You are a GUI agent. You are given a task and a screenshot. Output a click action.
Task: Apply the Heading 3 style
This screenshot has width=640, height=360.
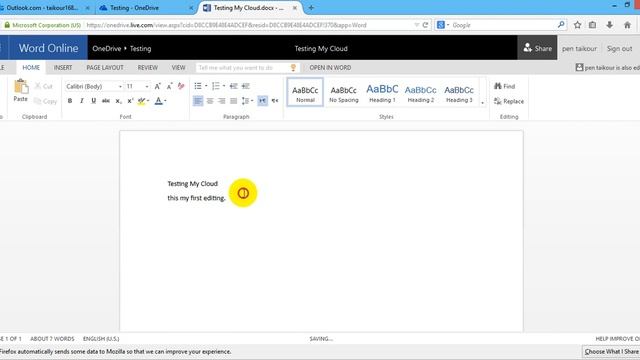coord(459,93)
